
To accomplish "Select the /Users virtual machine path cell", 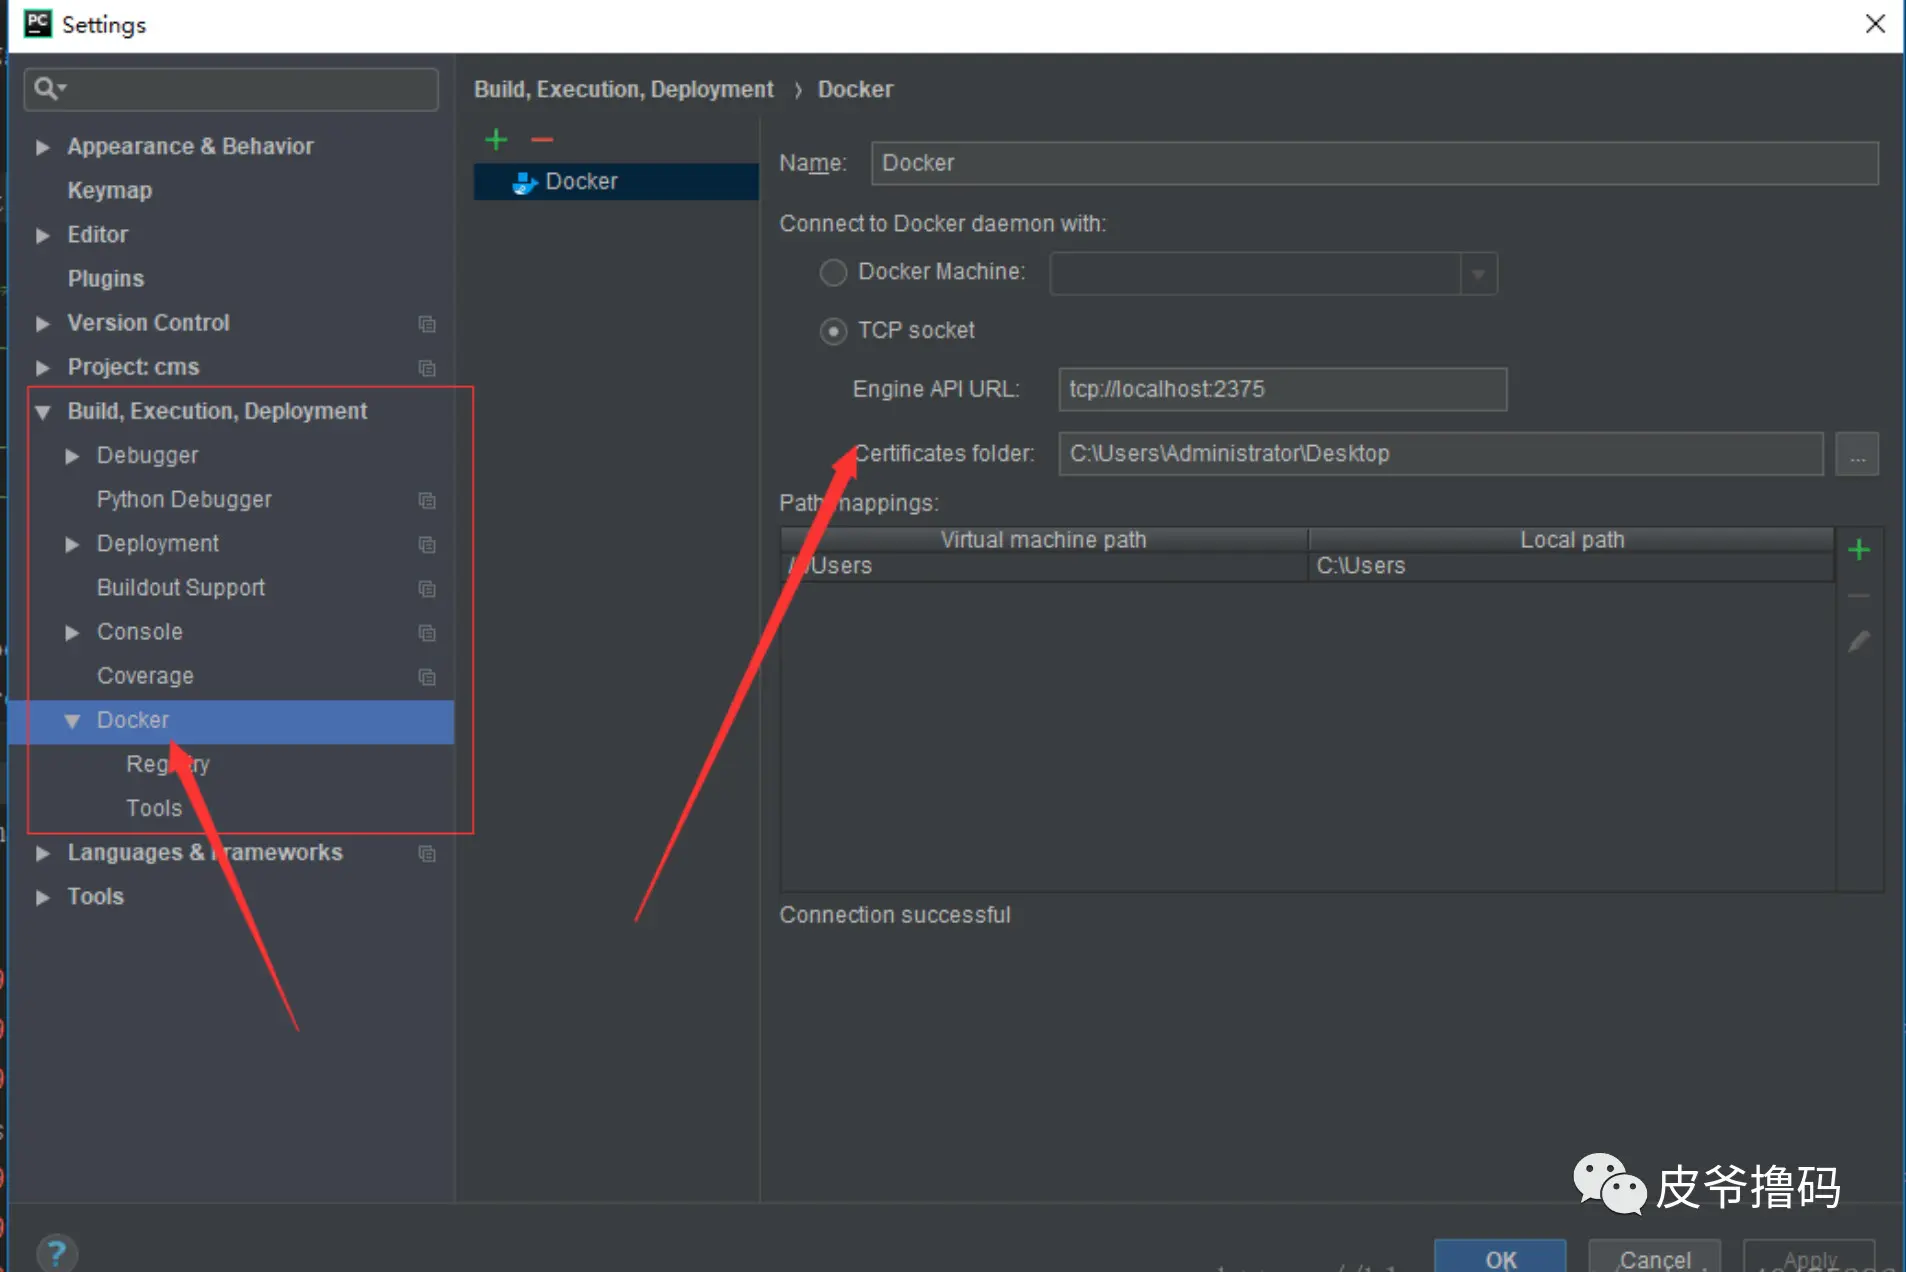I will [x=1044, y=566].
